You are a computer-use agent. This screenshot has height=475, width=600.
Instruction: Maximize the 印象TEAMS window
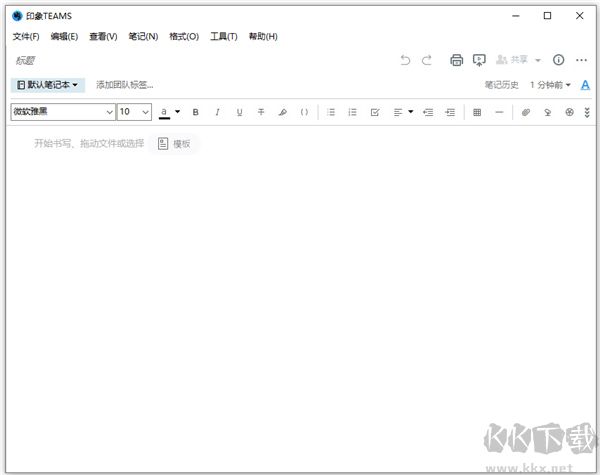click(x=548, y=16)
